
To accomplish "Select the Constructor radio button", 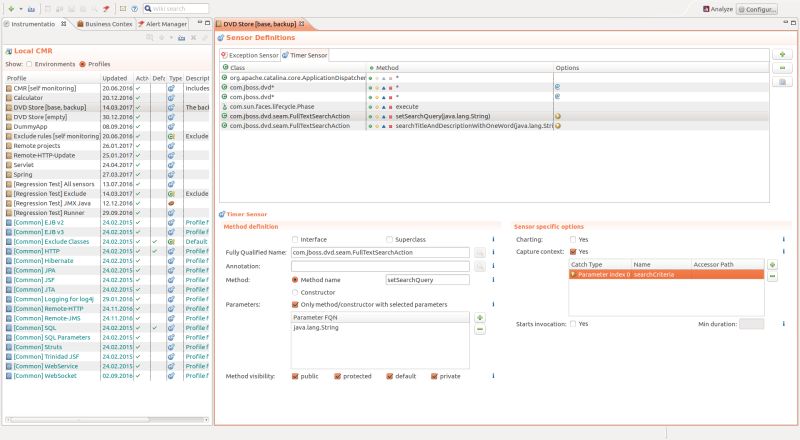I will (295, 292).
